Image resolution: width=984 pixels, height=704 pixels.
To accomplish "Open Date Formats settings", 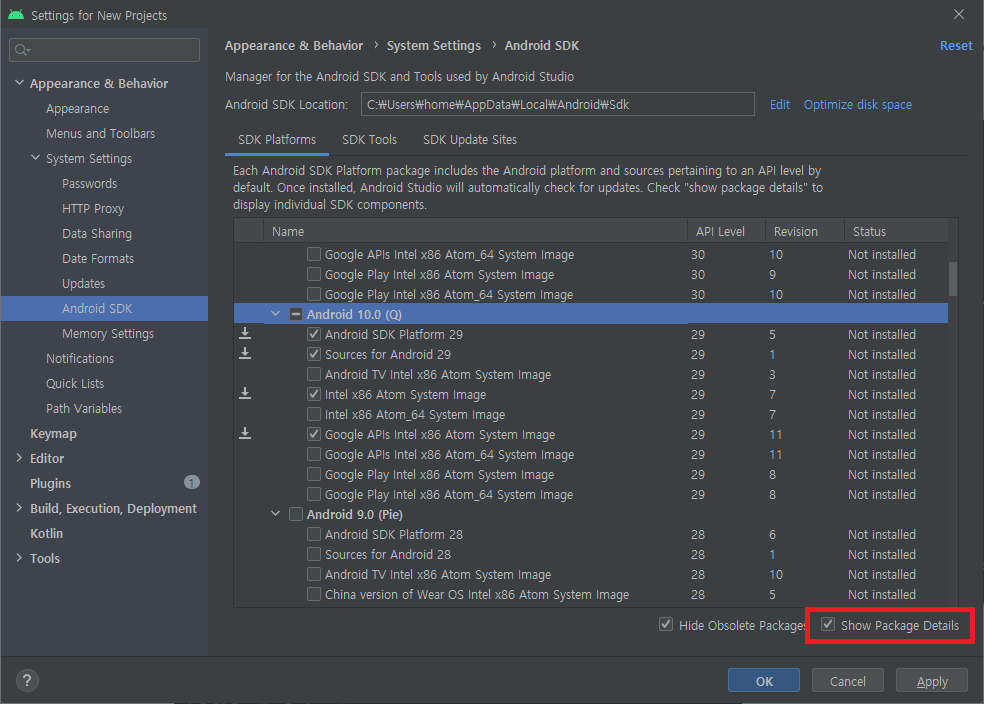I will click(98, 259).
